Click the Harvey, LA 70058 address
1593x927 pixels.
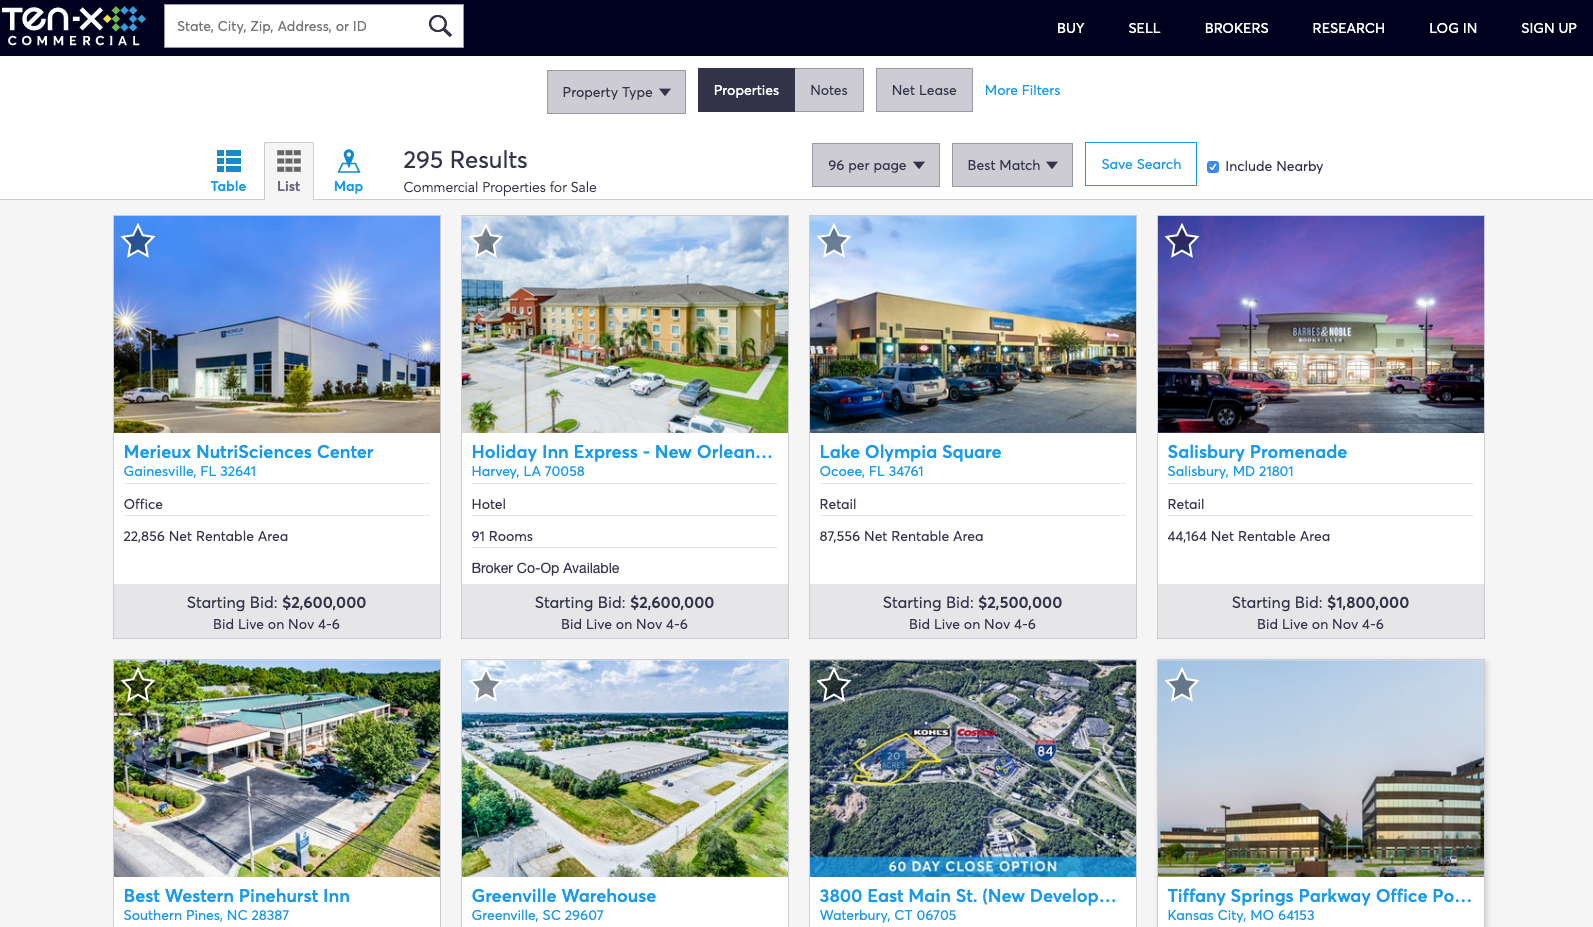pyautogui.click(x=528, y=472)
